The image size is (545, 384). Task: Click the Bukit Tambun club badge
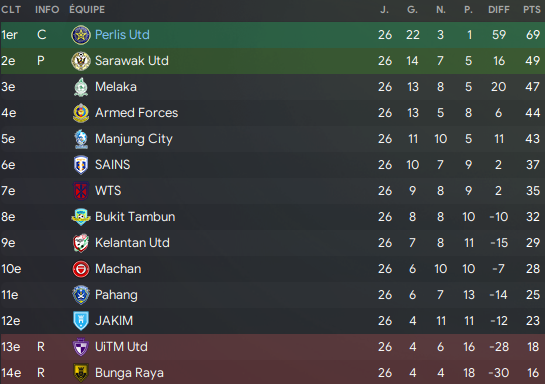click(81, 217)
